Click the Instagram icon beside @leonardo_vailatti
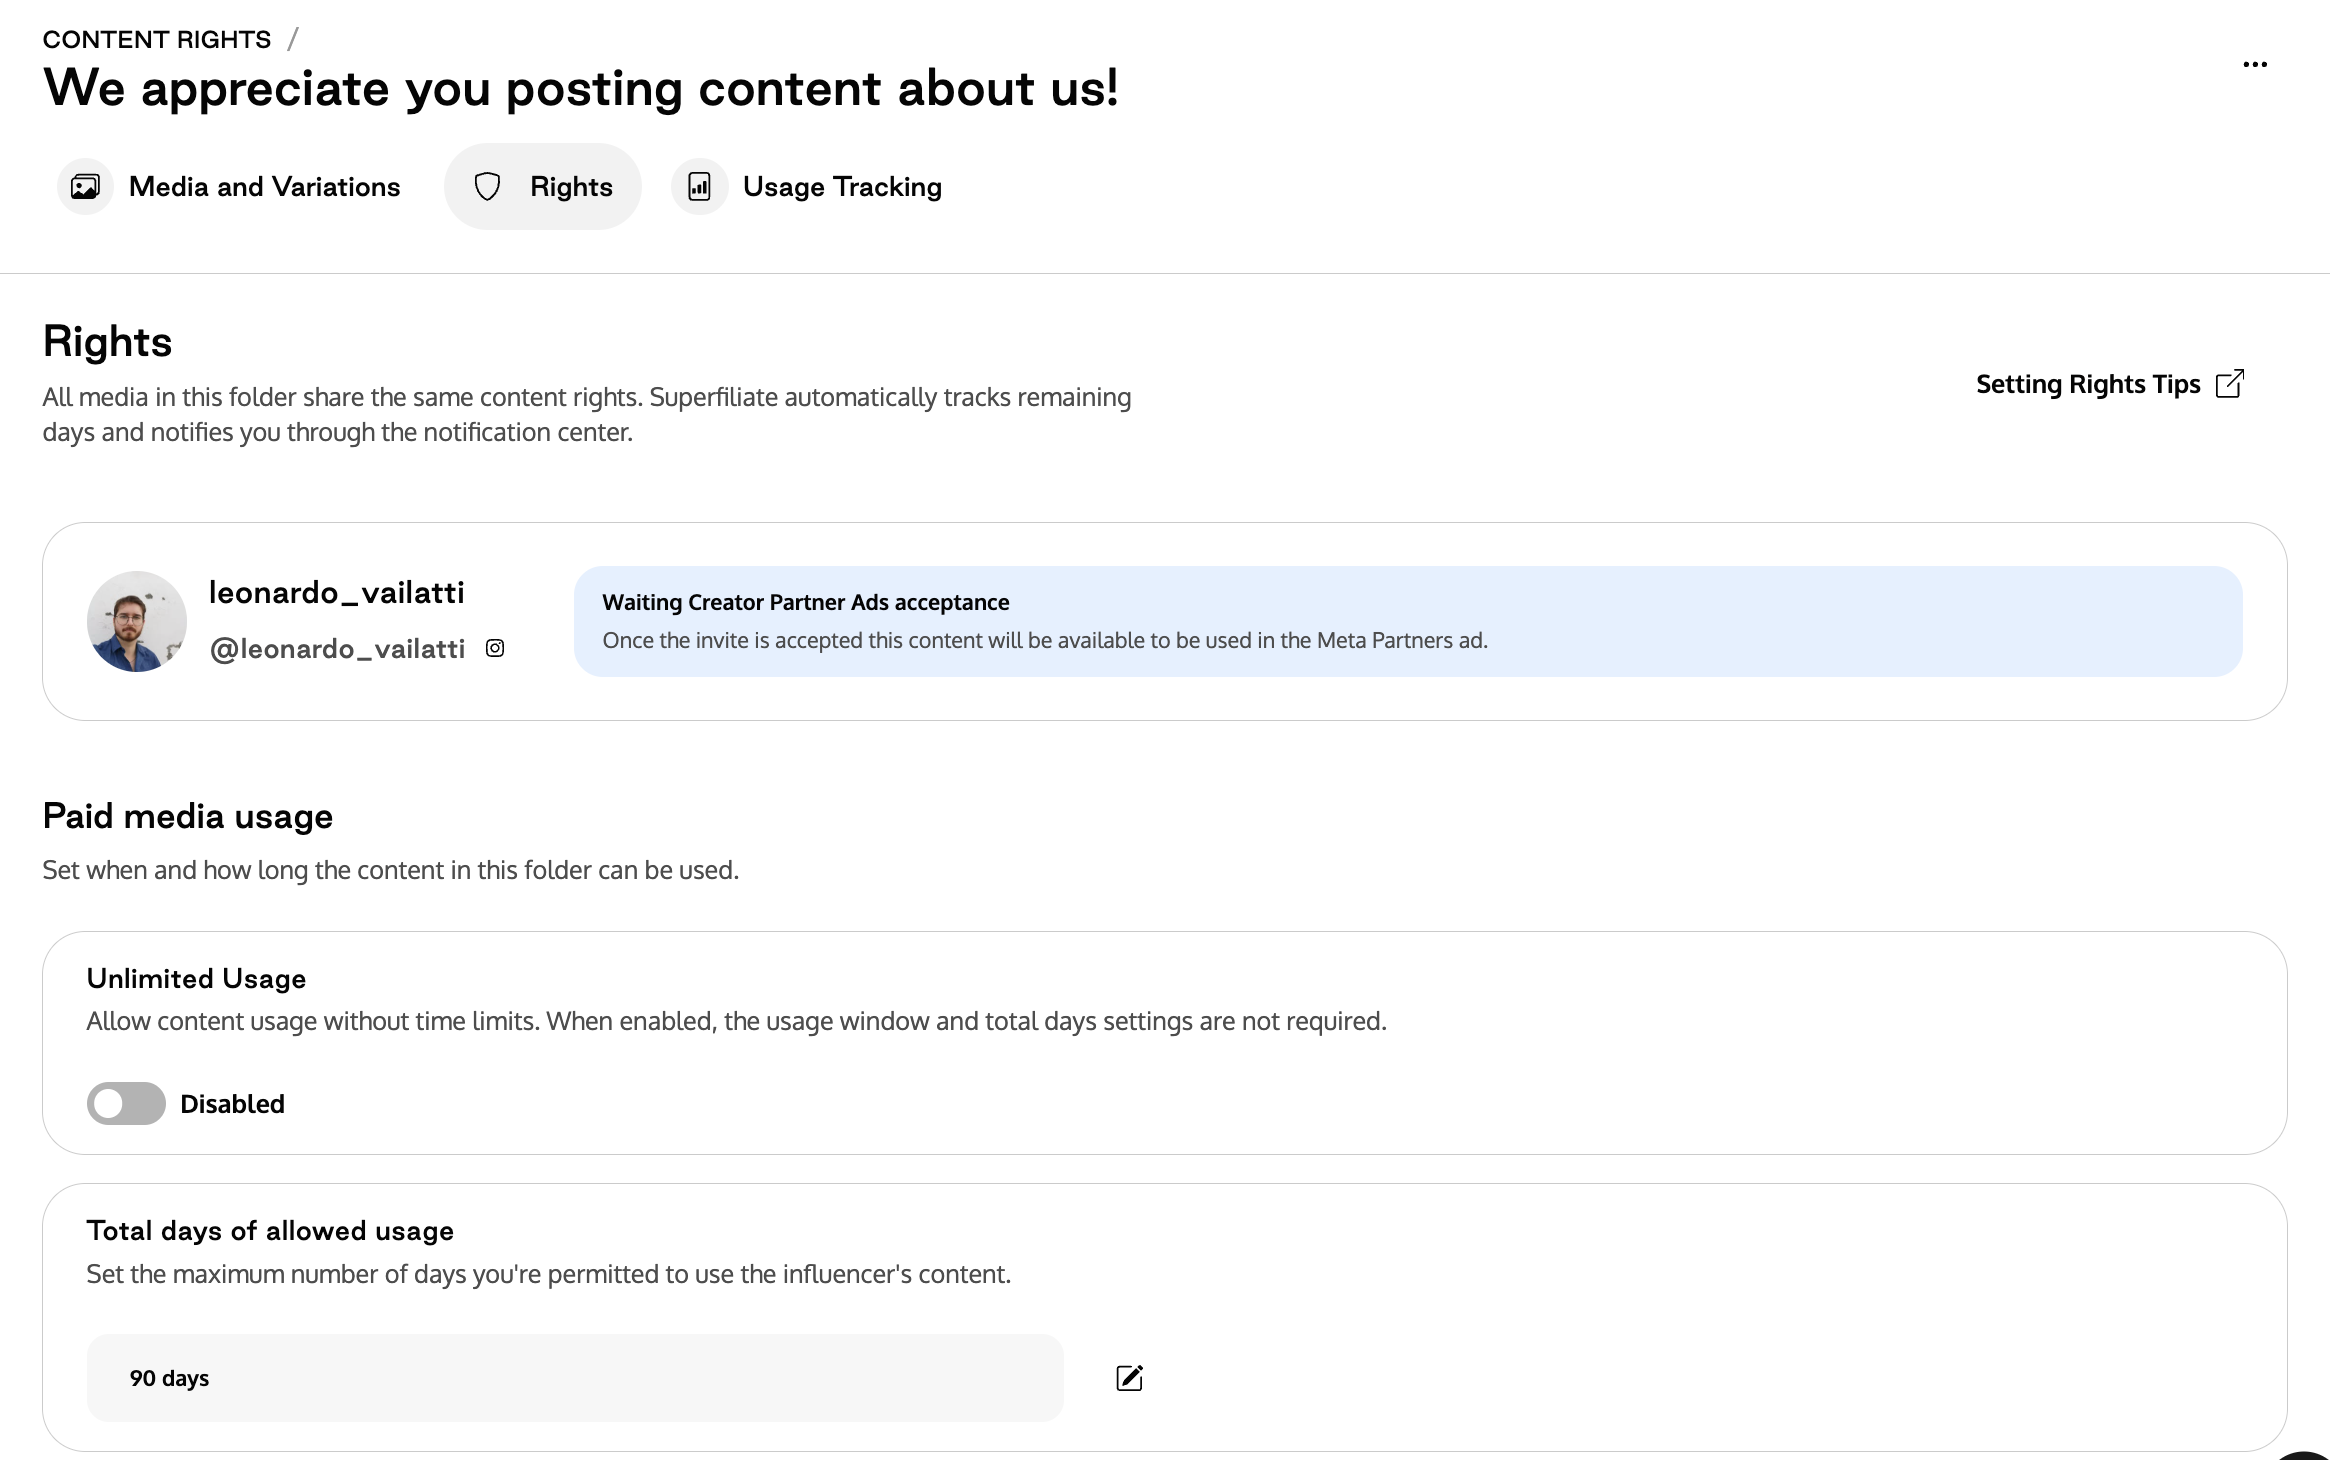Screen dimensions: 2330x1460 pos(495,648)
